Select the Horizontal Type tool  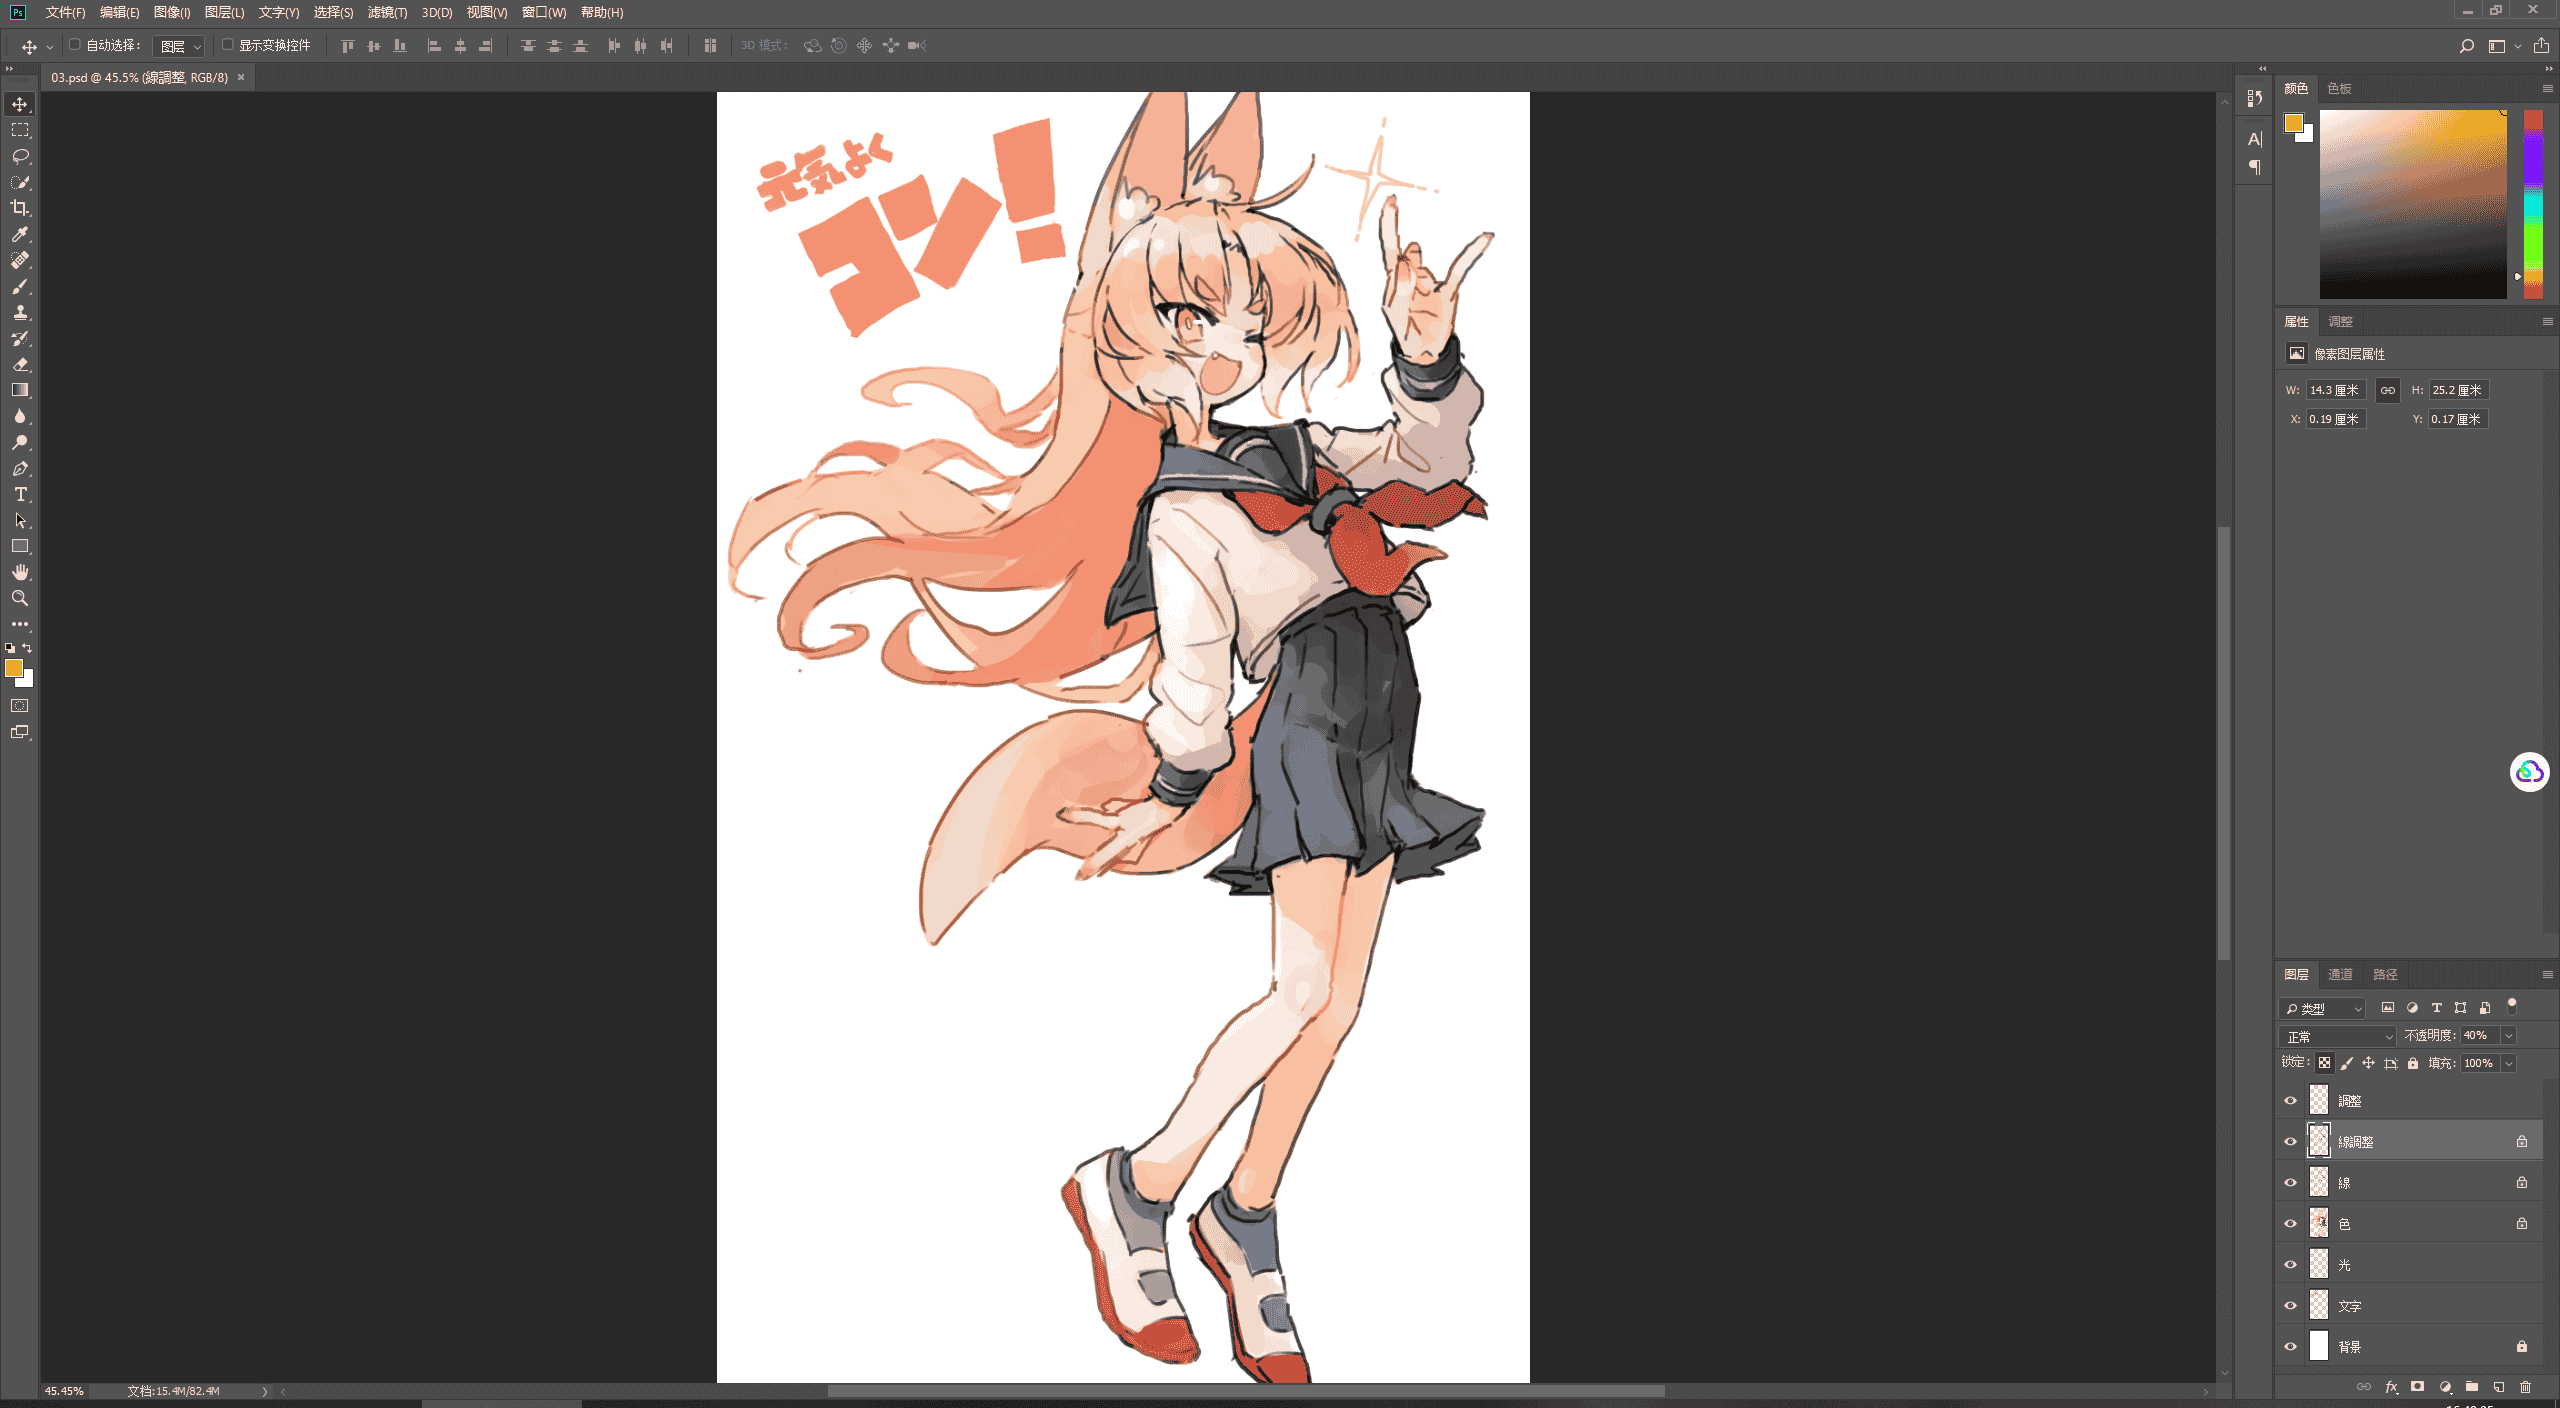(20, 494)
